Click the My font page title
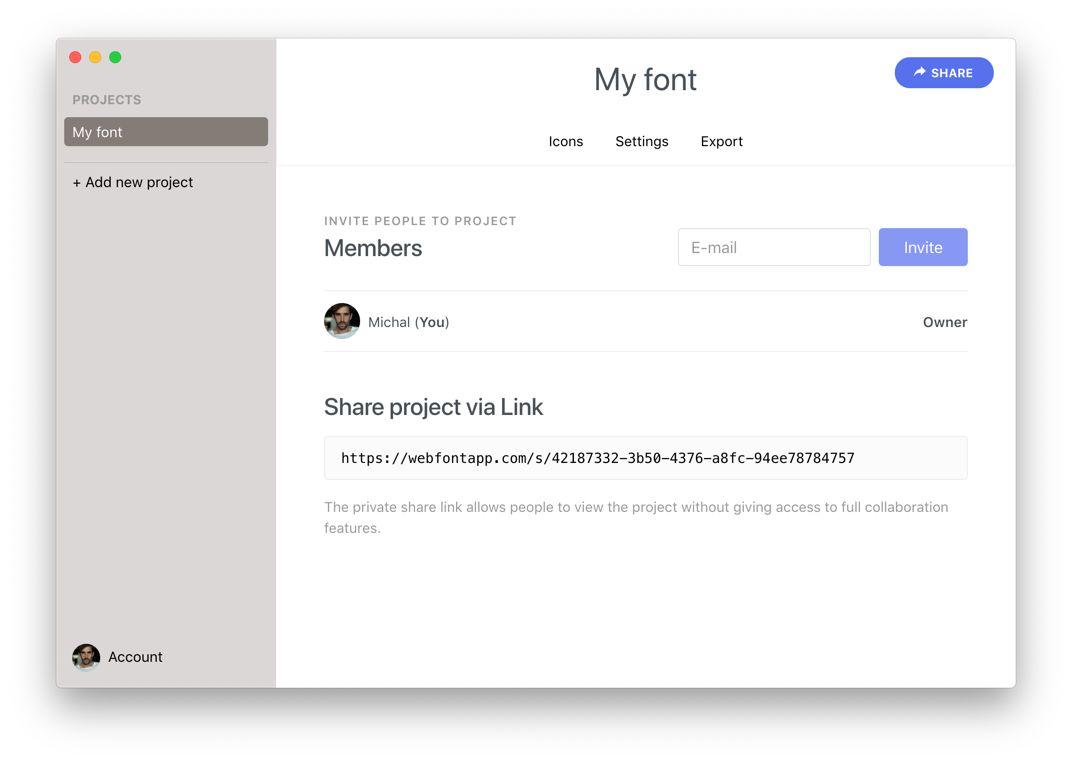 coord(645,79)
